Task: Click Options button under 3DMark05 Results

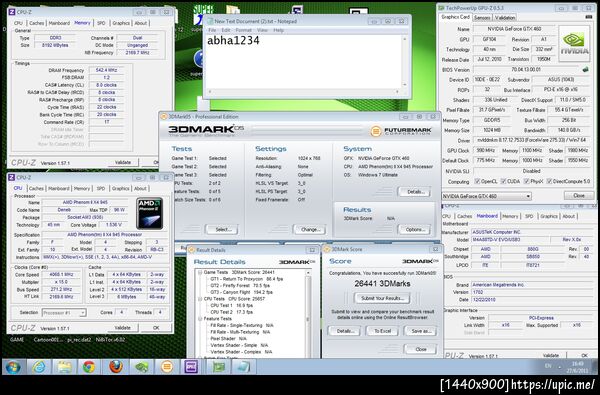Action: click(x=415, y=230)
